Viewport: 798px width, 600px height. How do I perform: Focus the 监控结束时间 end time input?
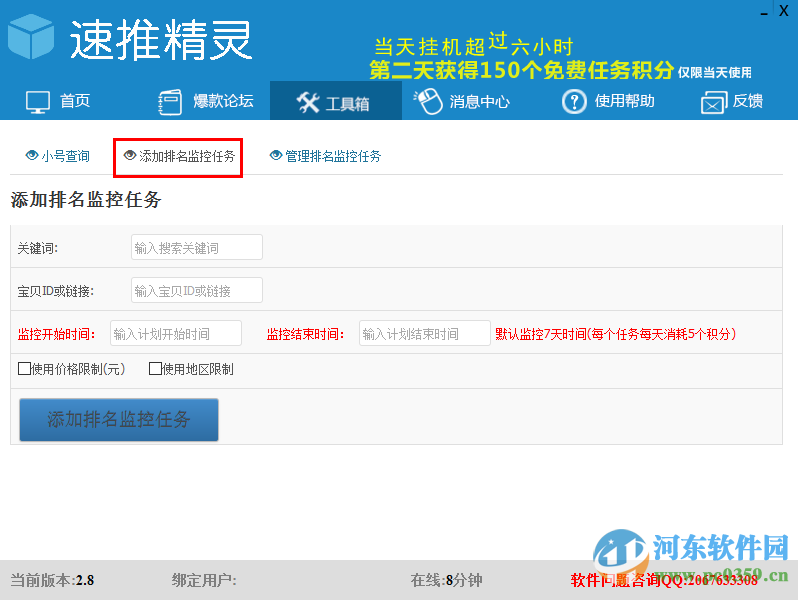coord(424,333)
